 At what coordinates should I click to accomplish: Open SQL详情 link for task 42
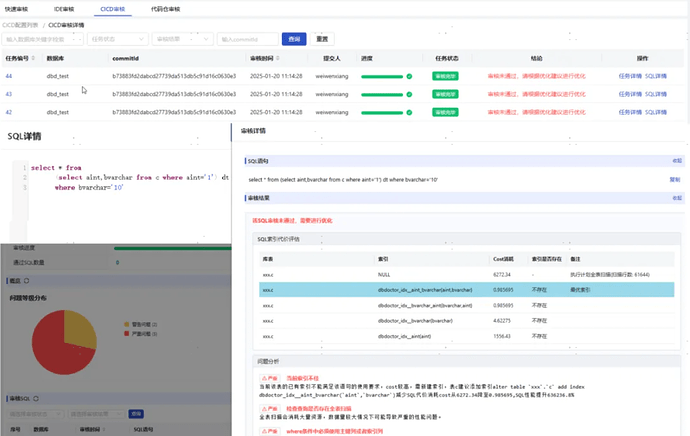click(x=655, y=112)
